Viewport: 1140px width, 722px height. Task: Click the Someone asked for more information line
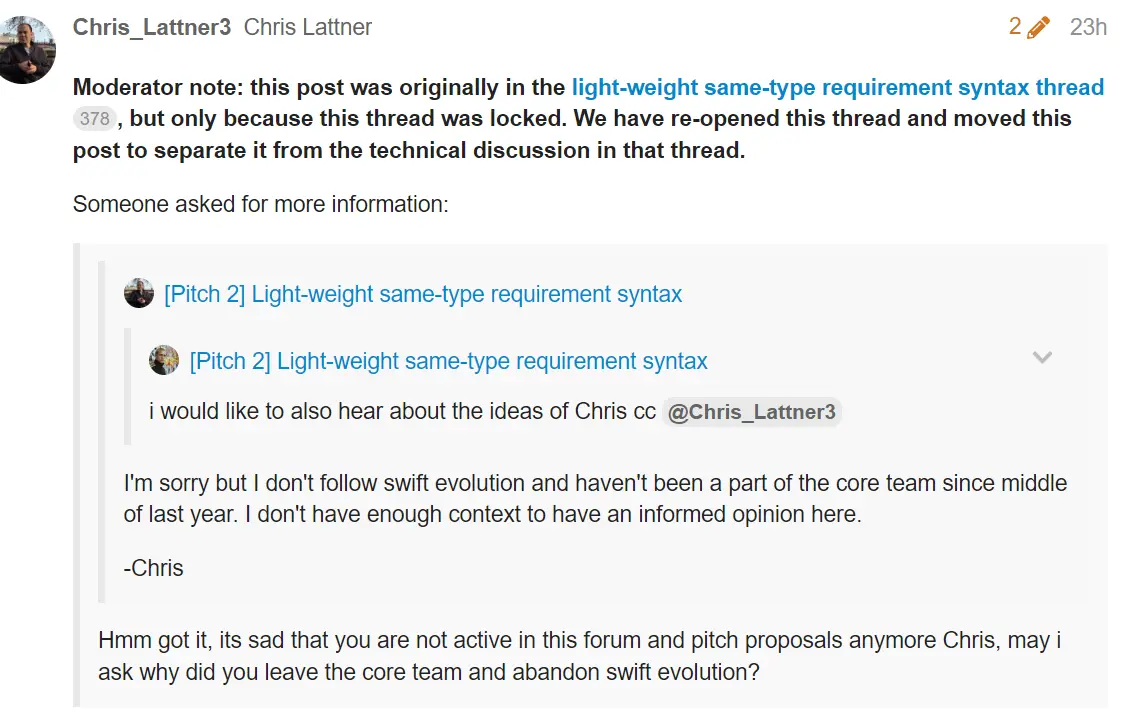pos(260,204)
